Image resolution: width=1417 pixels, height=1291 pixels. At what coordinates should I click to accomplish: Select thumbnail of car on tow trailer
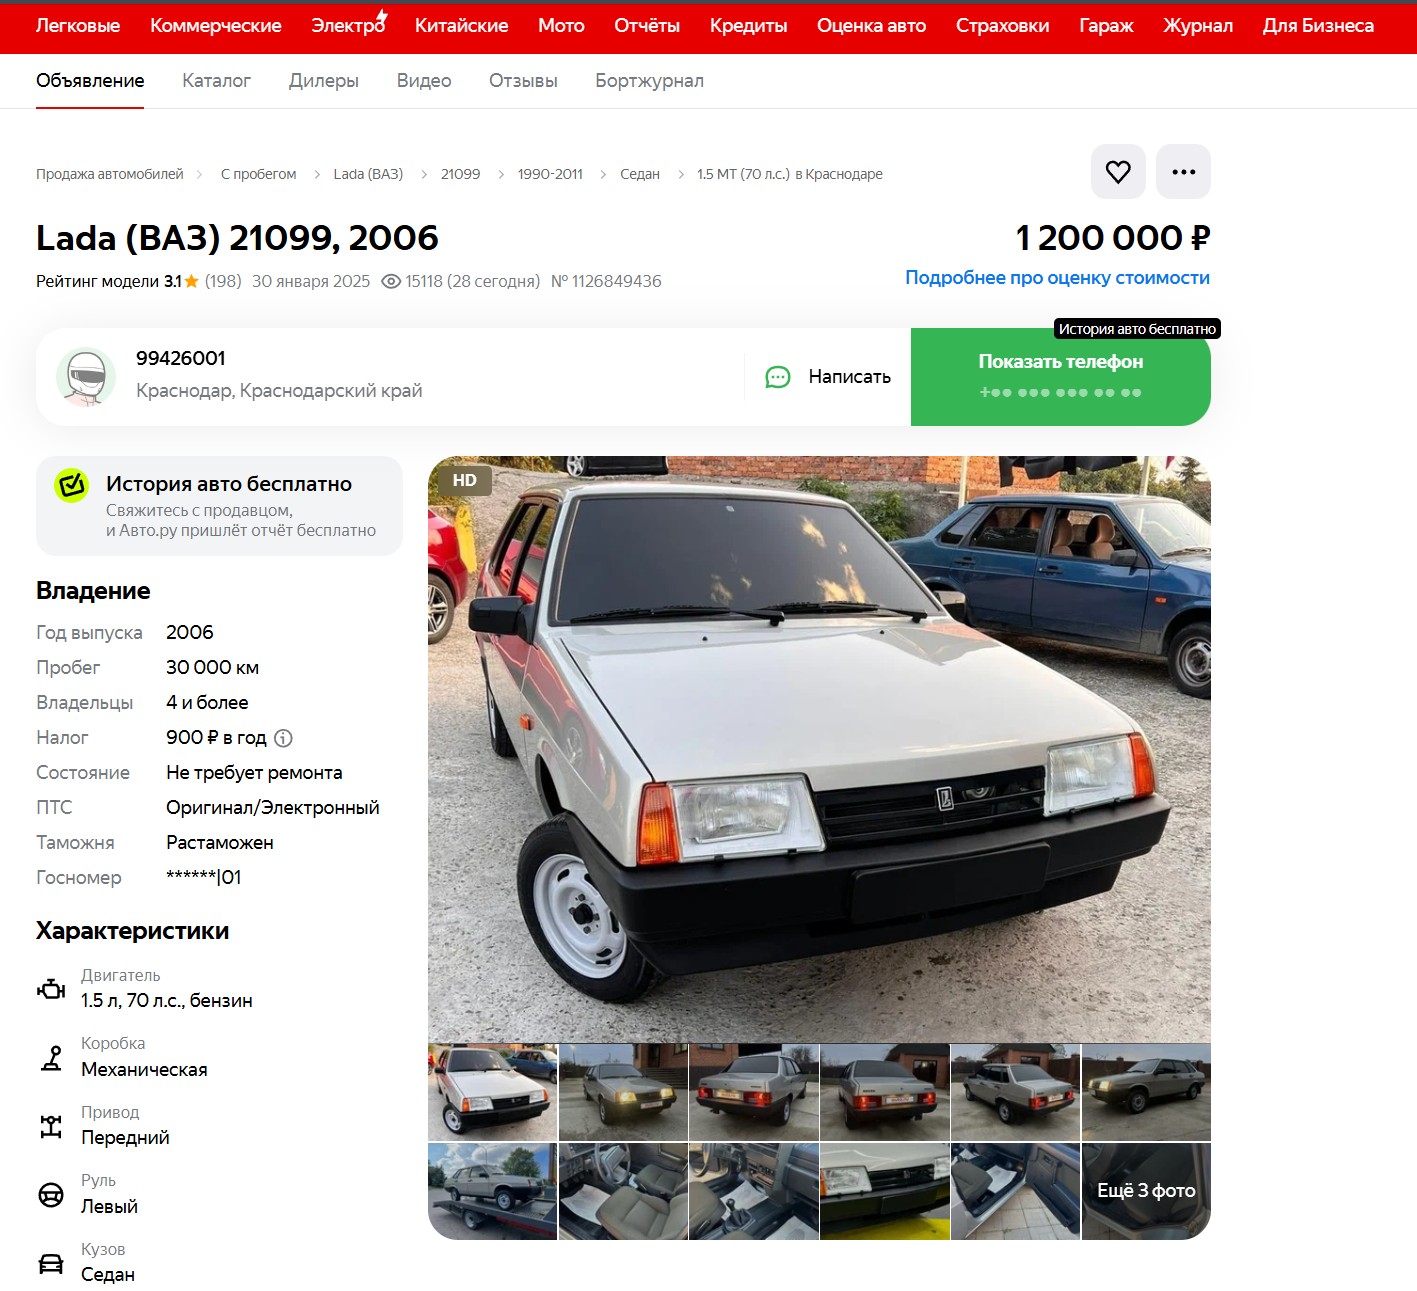pyautogui.click(x=492, y=1191)
